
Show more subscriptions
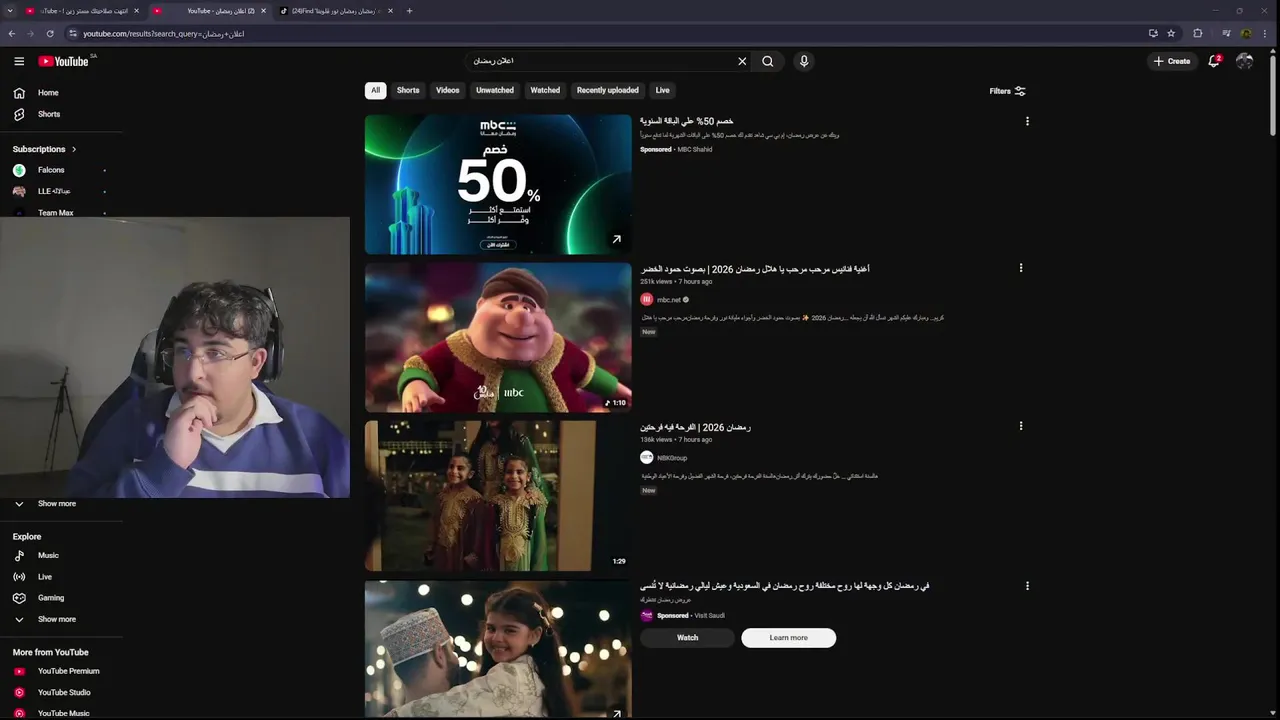click(57, 504)
